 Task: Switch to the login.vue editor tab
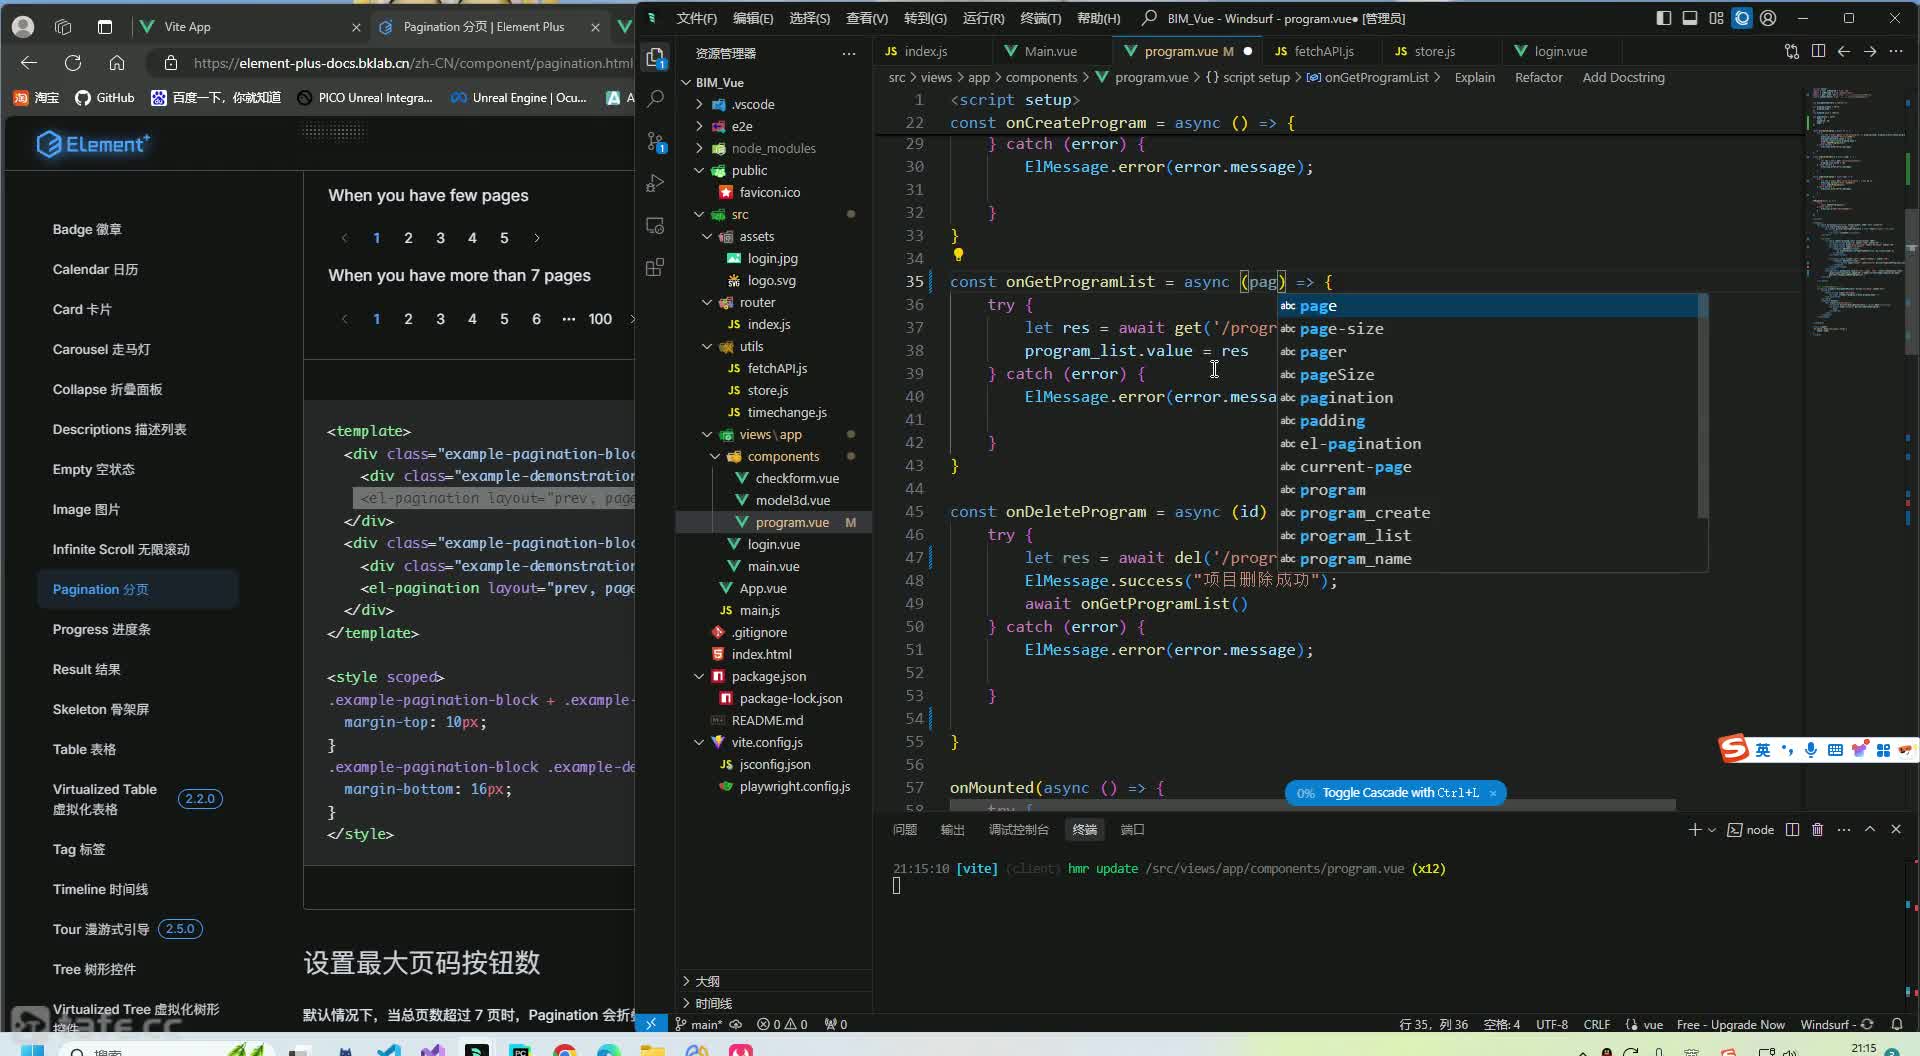coord(1560,51)
